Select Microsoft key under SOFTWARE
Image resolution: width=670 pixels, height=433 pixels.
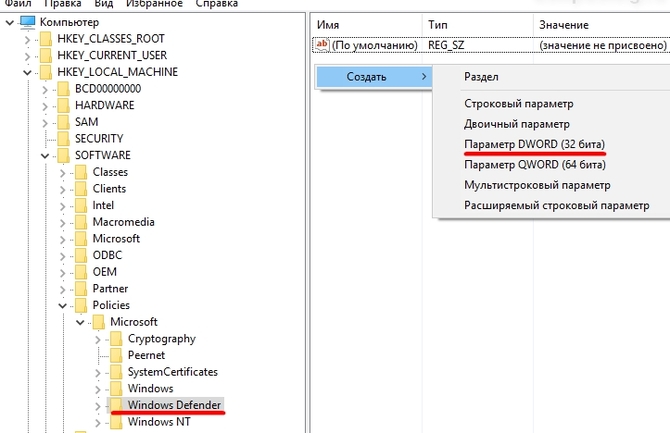[x=116, y=239]
